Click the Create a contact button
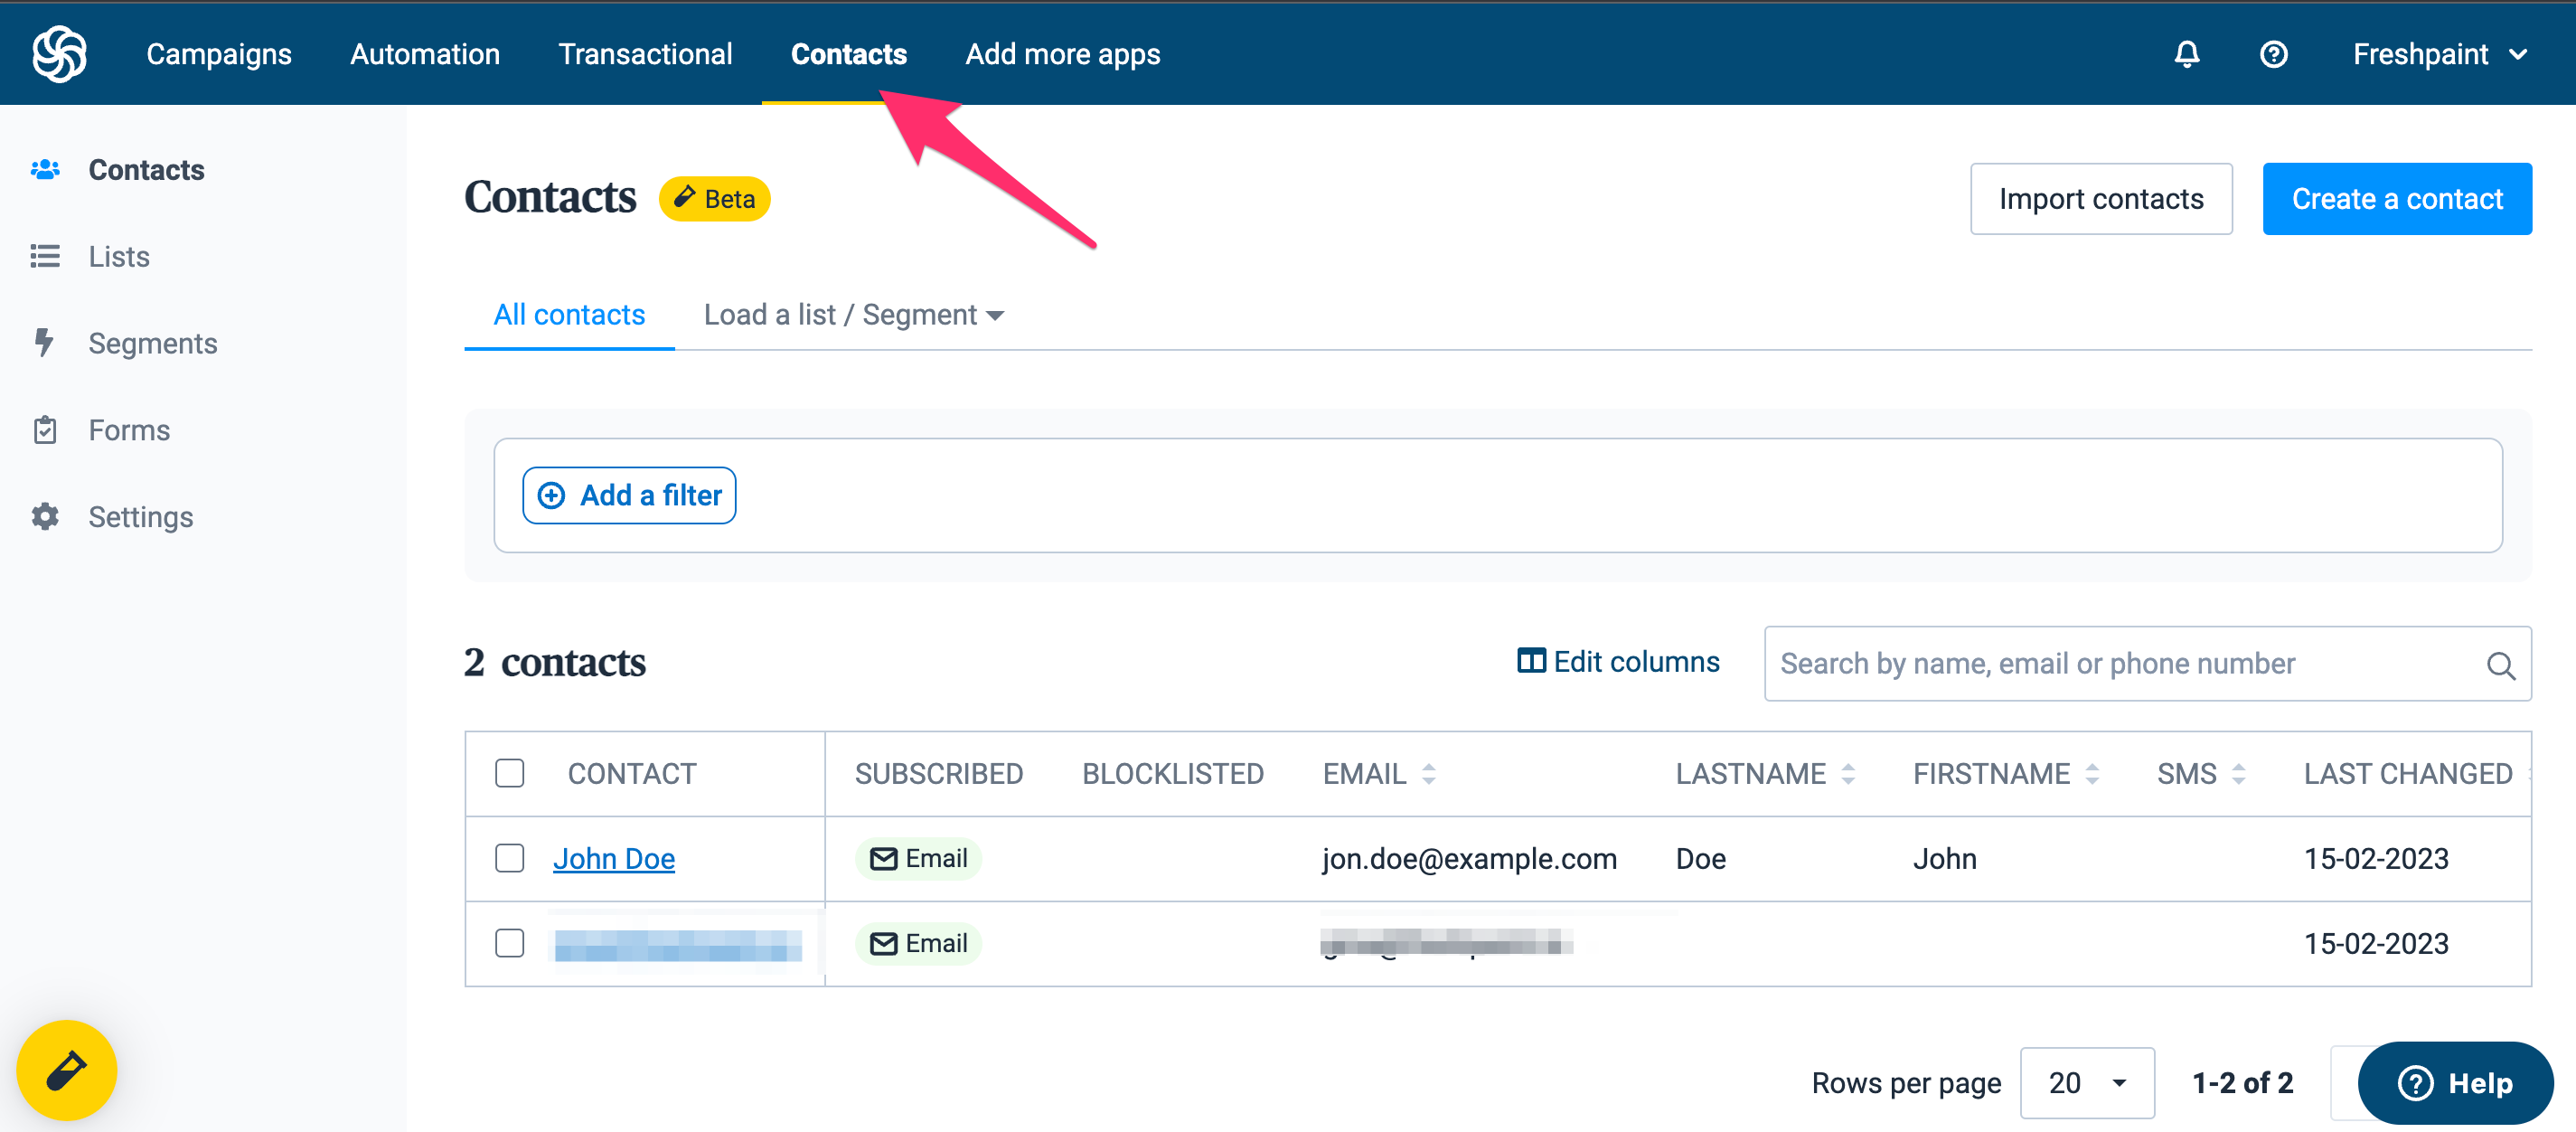The width and height of the screenshot is (2576, 1132). click(x=2396, y=199)
